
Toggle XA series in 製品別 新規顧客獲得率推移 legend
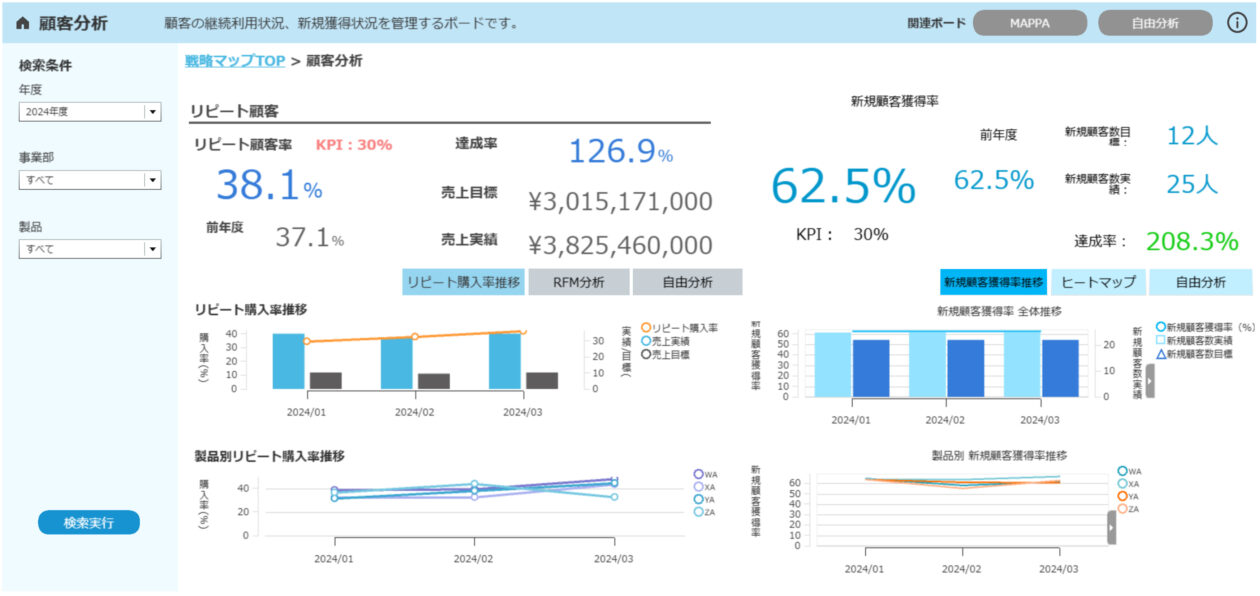coord(1129,484)
